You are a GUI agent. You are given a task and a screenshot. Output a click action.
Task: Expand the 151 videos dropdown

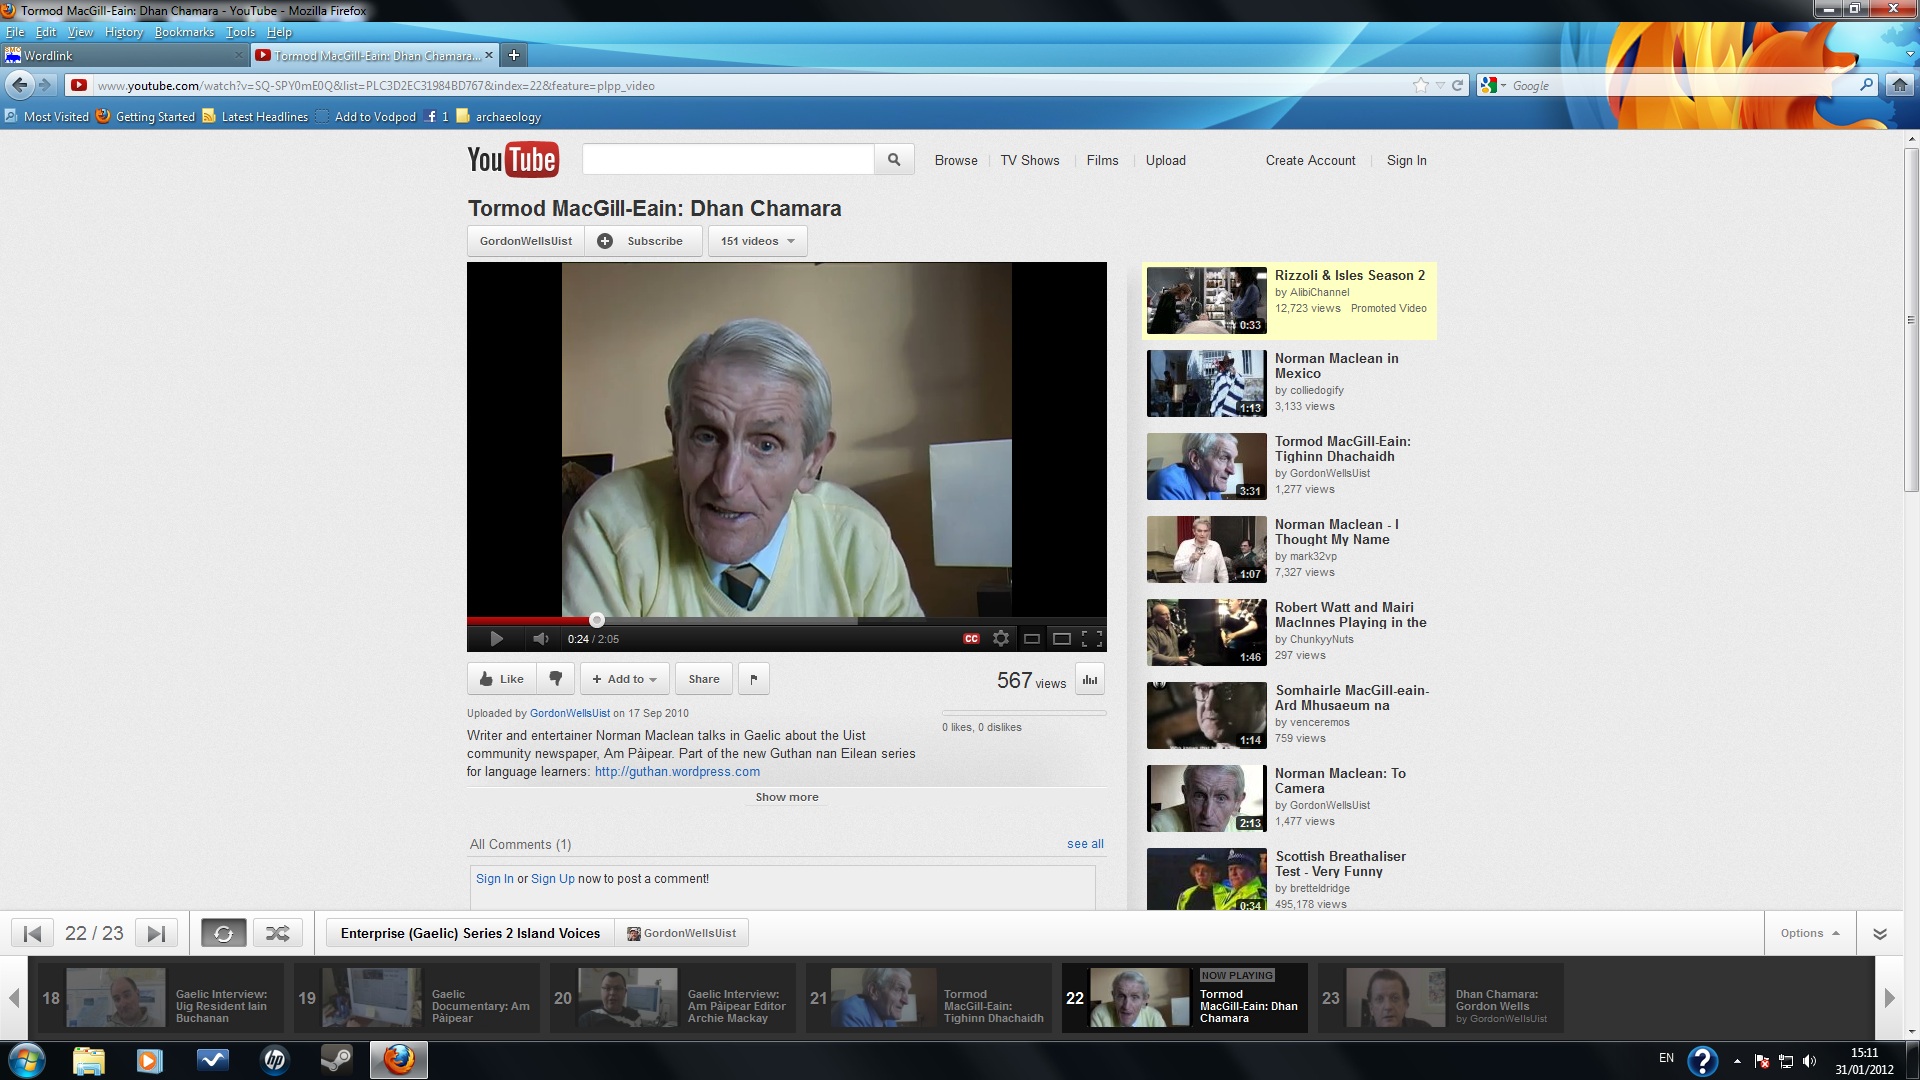point(757,241)
